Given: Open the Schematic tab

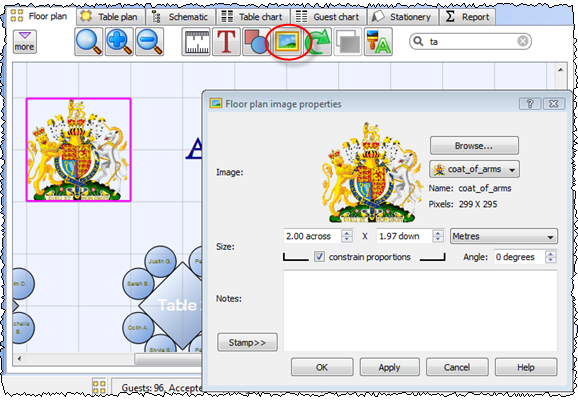Looking at the screenshot, I should point(181,17).
